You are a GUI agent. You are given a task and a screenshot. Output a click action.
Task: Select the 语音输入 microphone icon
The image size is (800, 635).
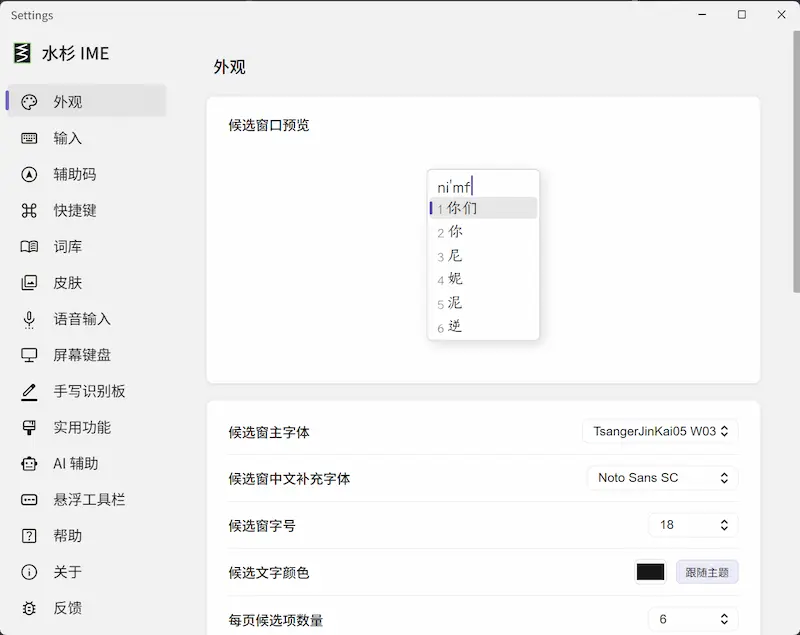(29, 319)
